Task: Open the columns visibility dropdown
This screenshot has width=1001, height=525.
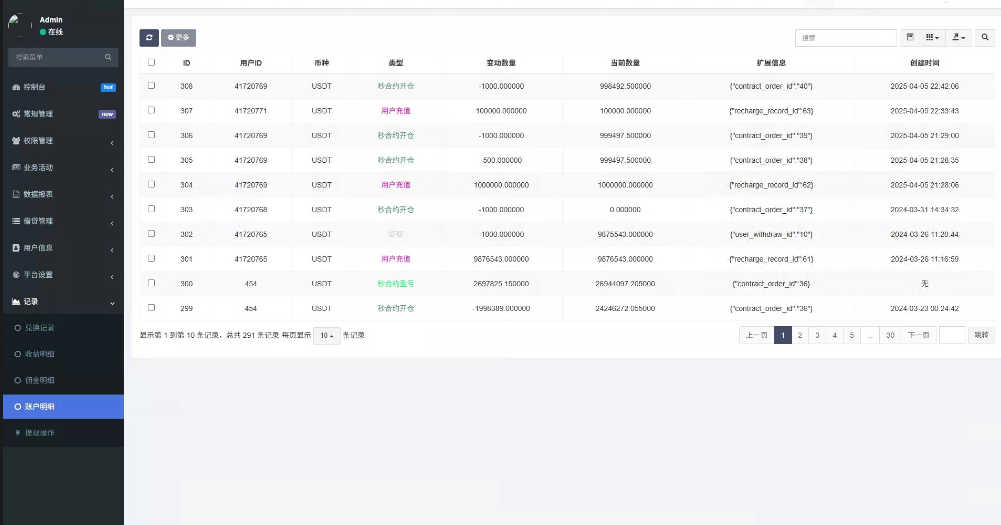Action: click(932, 38)
